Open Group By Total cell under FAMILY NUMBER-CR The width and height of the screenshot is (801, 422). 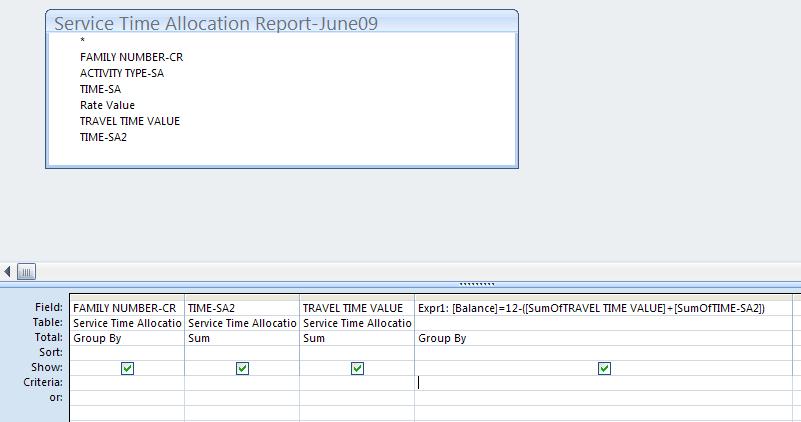coord(127,338)
